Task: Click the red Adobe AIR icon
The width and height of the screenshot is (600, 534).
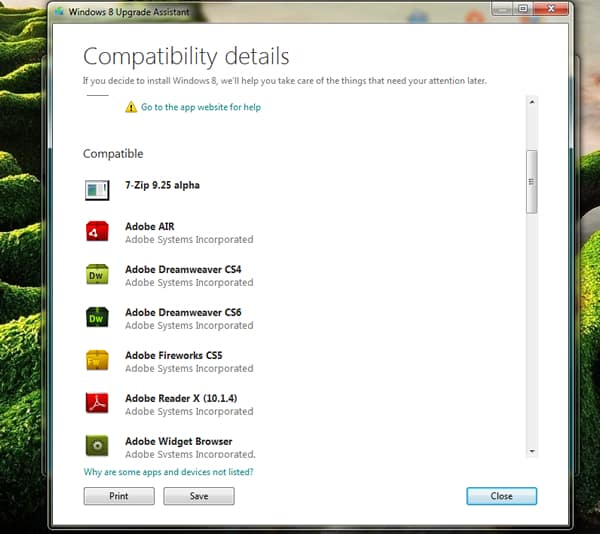Action: point(97,232)
